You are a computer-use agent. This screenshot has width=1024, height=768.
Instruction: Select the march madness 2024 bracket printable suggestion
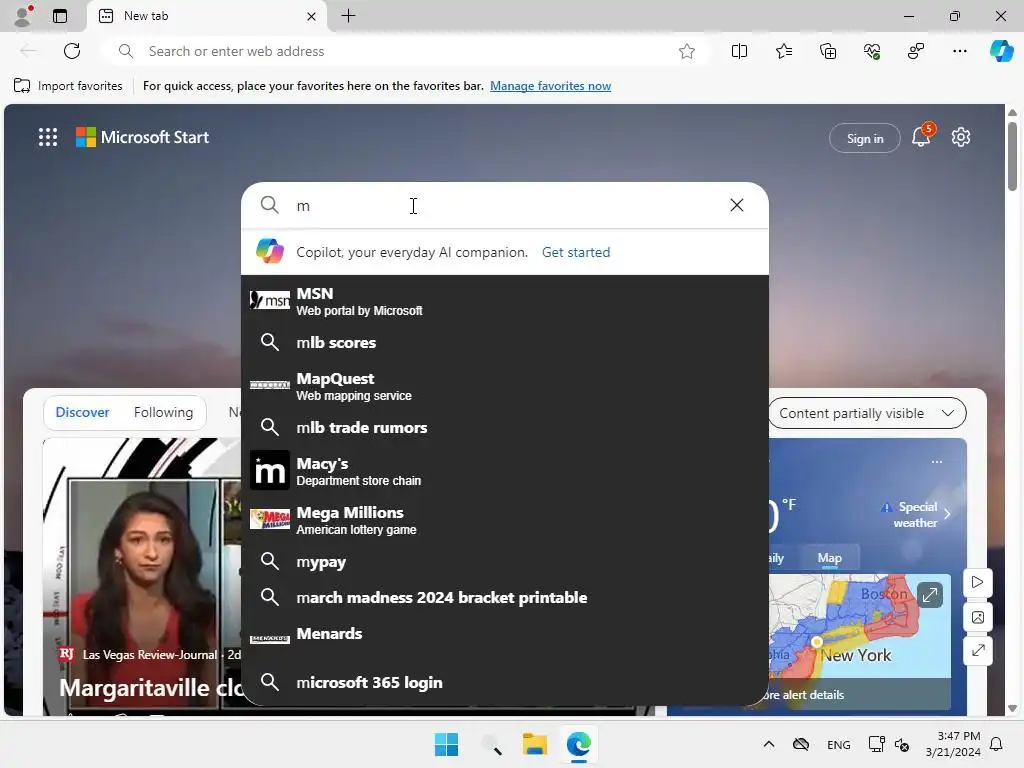505,597
